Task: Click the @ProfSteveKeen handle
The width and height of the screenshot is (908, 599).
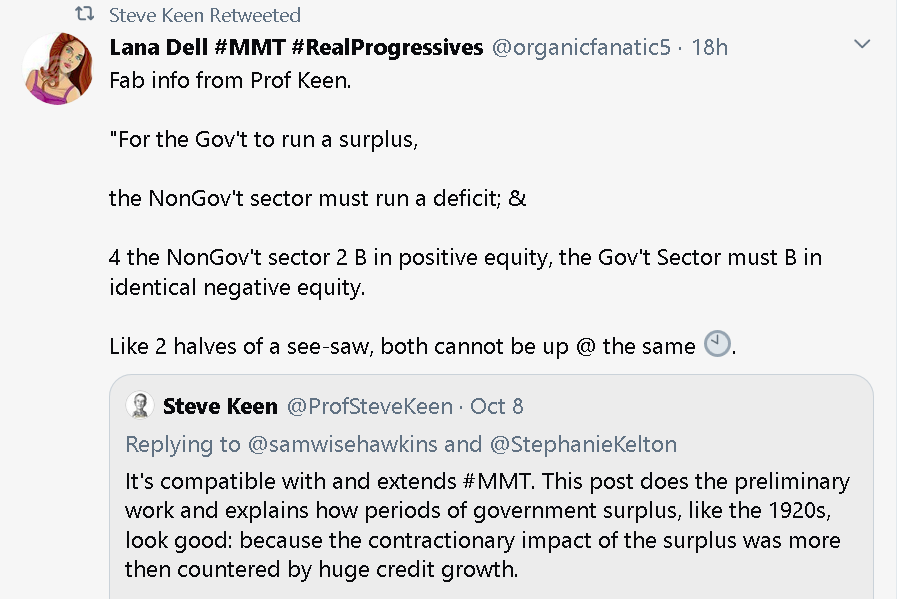Action: click(370, 407)
